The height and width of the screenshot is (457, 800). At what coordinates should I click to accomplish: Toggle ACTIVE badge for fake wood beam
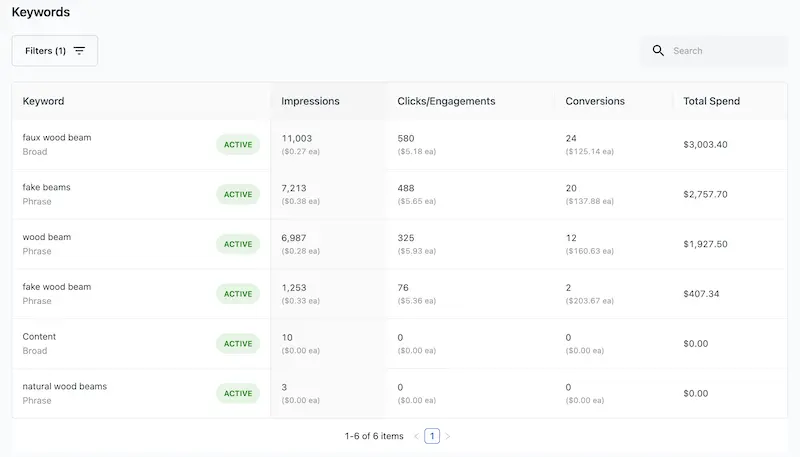[x=238, y=294]
